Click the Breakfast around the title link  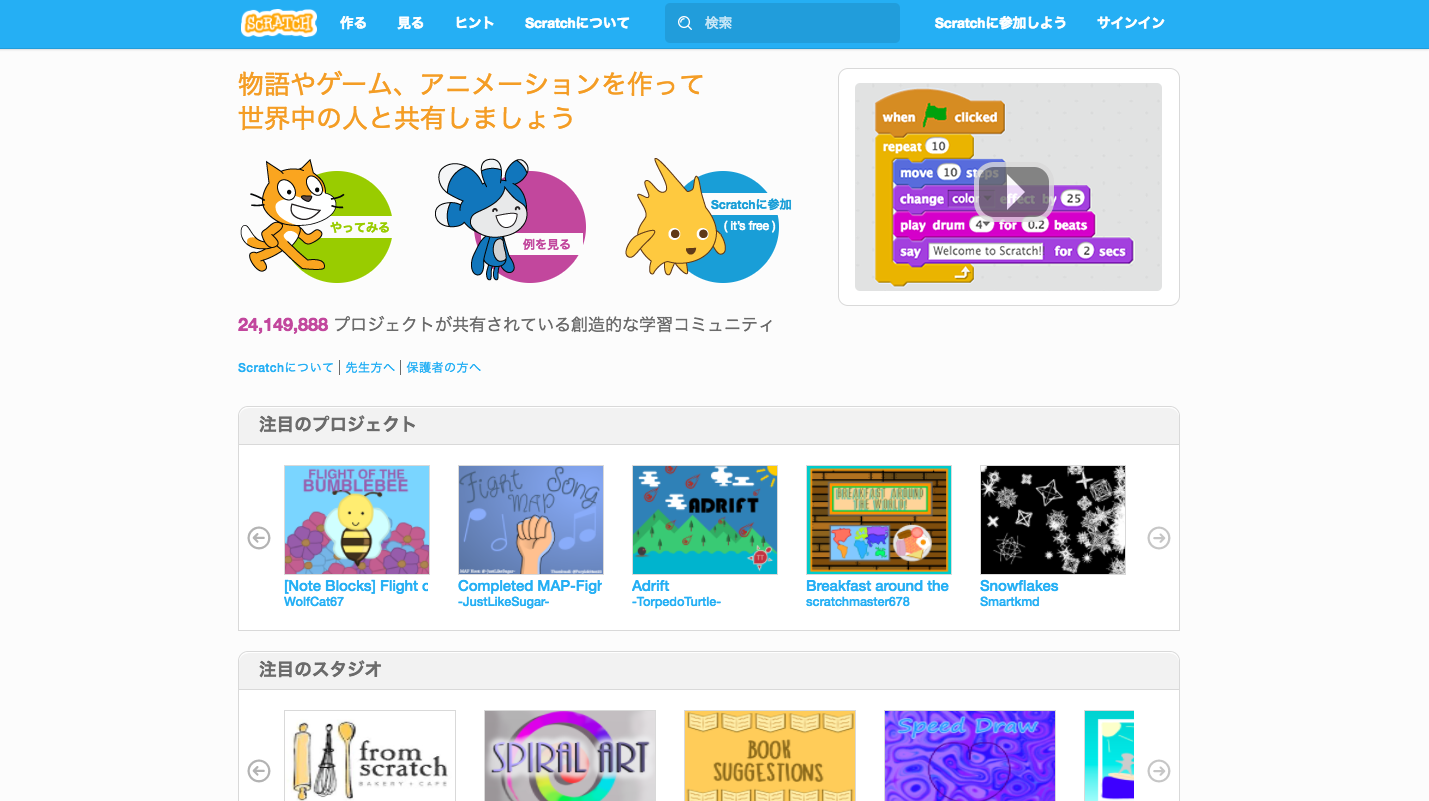click(x=878, y=586)
